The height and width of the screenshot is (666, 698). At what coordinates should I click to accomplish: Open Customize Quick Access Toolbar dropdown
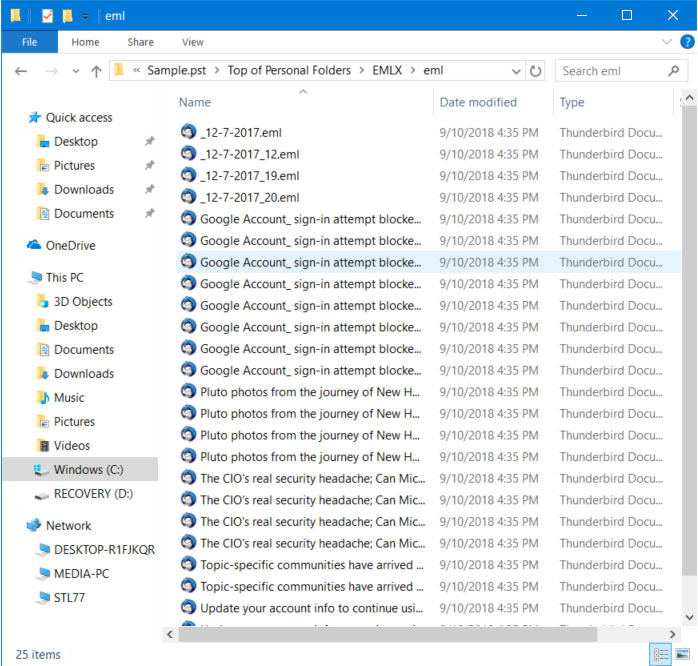[85, 17]
